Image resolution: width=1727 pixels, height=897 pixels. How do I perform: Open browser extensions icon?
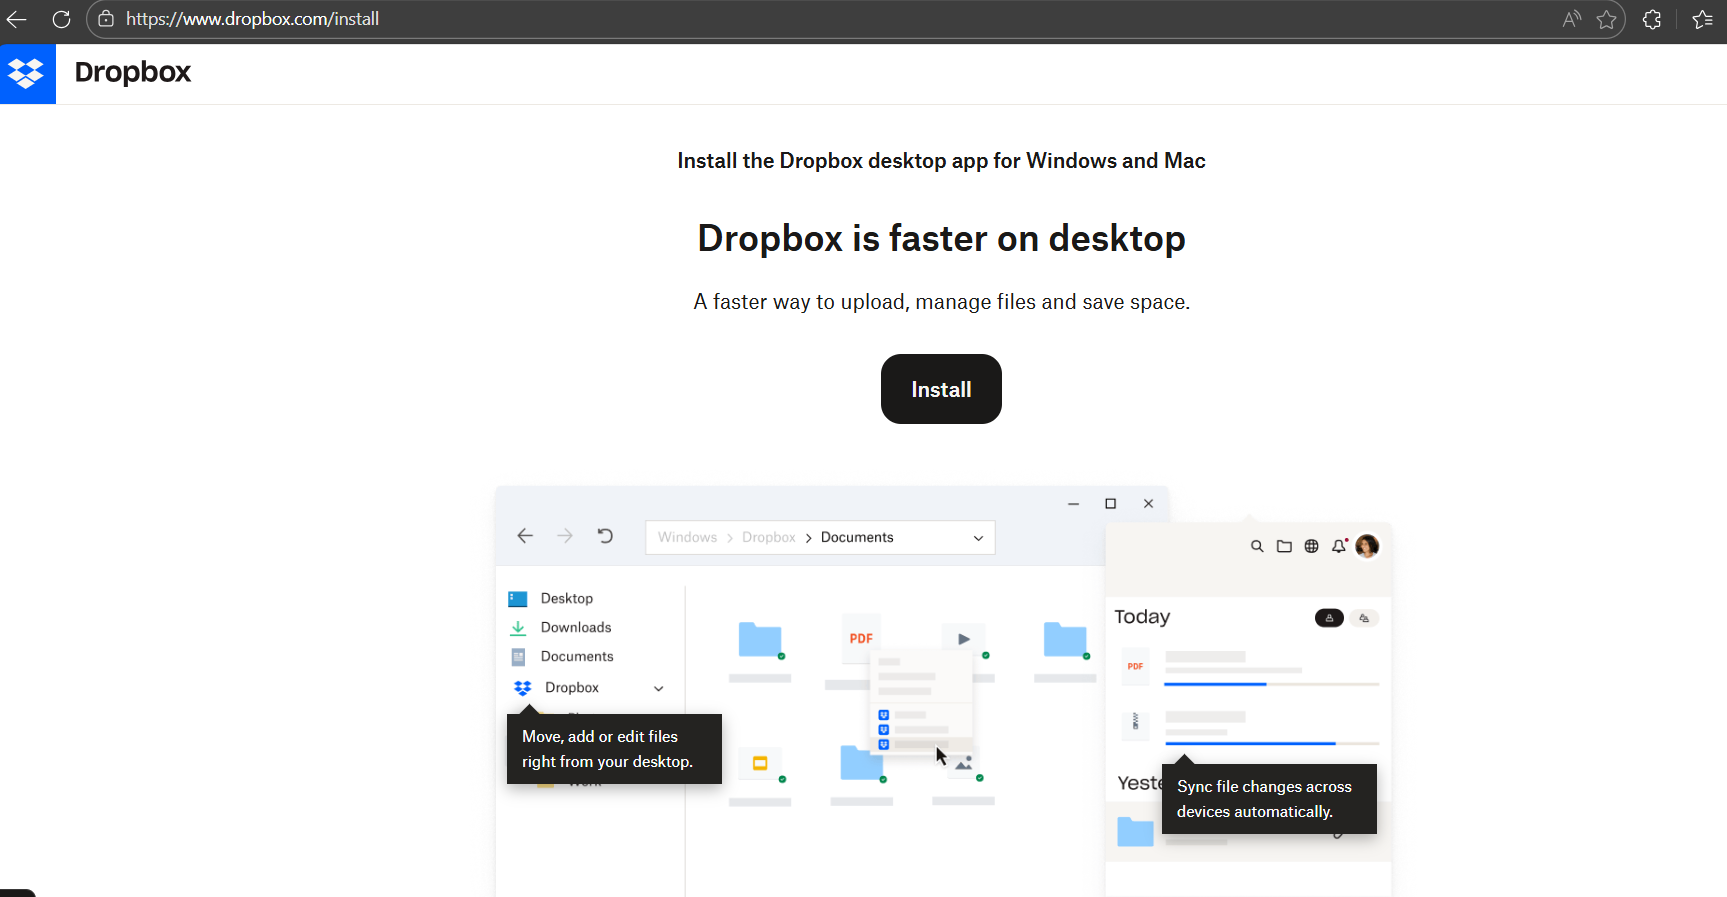[1652, 19]
